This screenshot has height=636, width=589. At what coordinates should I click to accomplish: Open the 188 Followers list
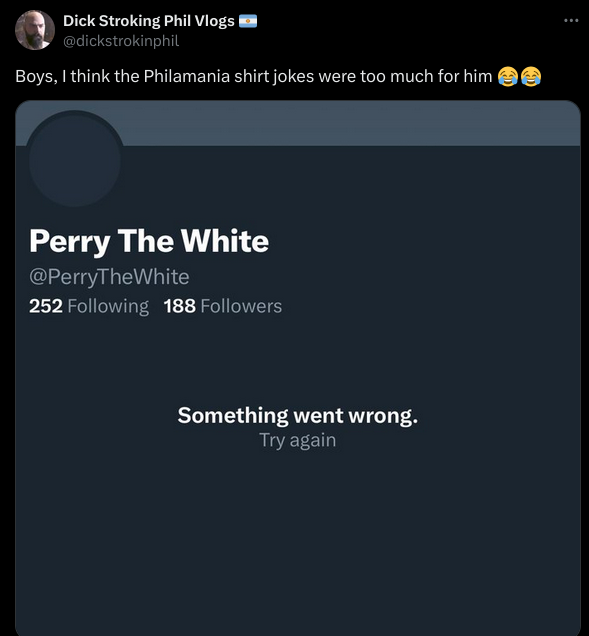tap(223, 306)
